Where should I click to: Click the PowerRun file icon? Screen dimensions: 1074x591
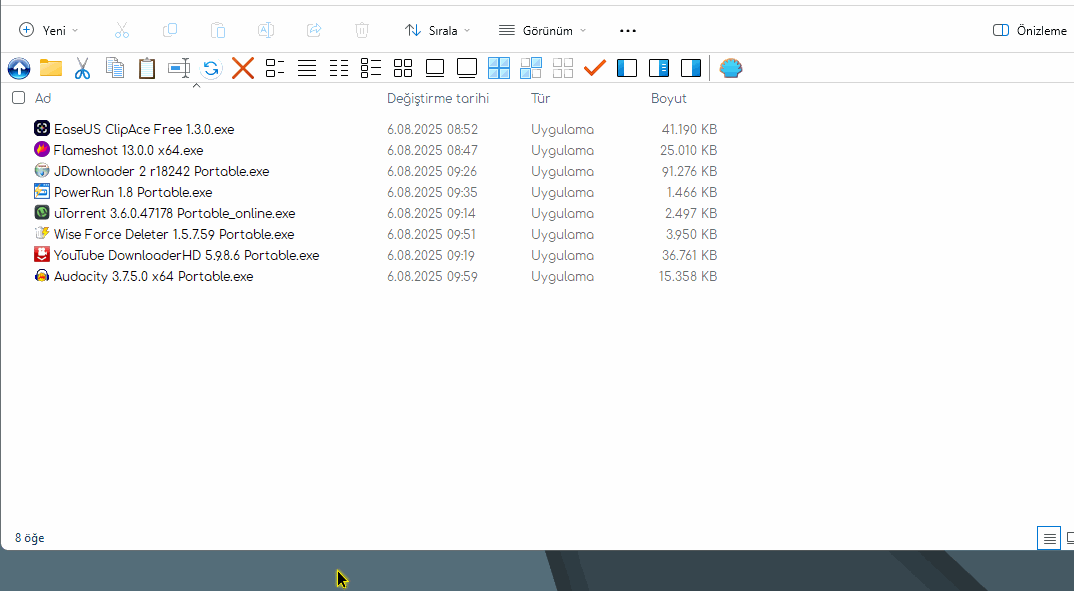[x=42, y=191]
